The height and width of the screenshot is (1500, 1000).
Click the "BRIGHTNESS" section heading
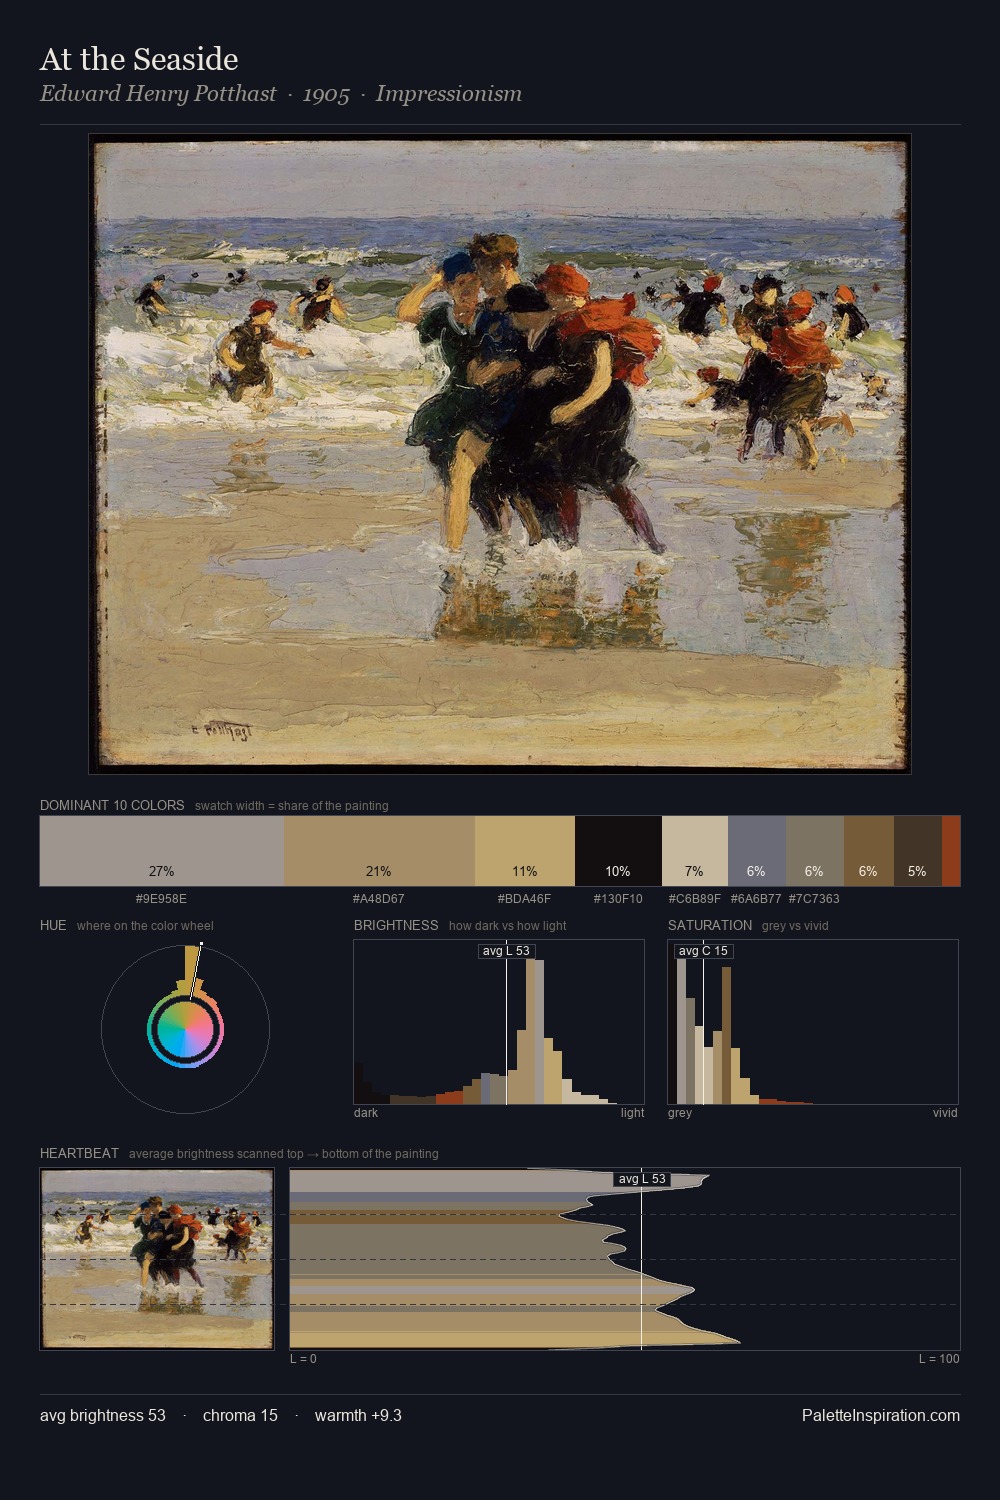click(x=396, y=925)
